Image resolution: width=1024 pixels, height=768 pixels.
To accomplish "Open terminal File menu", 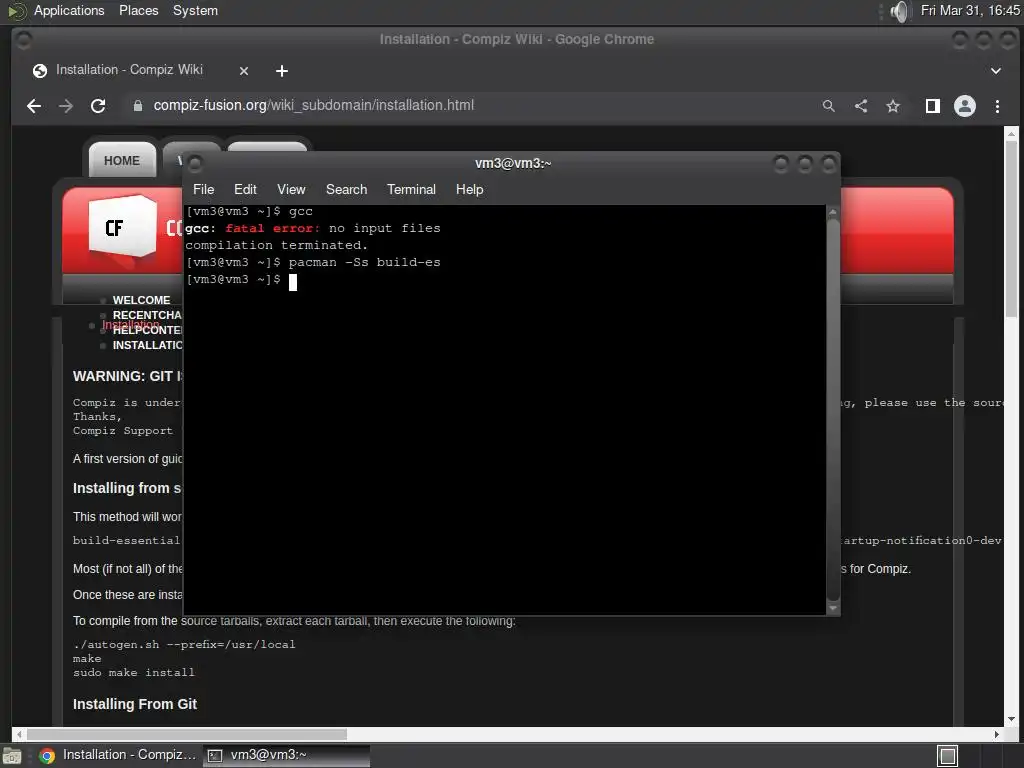I will click(203, 189).
